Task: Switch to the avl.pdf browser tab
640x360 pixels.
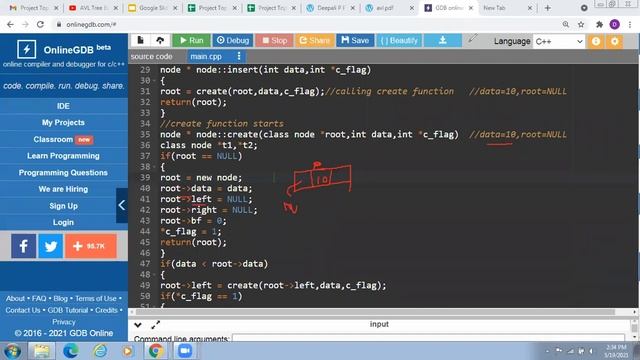Action: pos(389,8)
